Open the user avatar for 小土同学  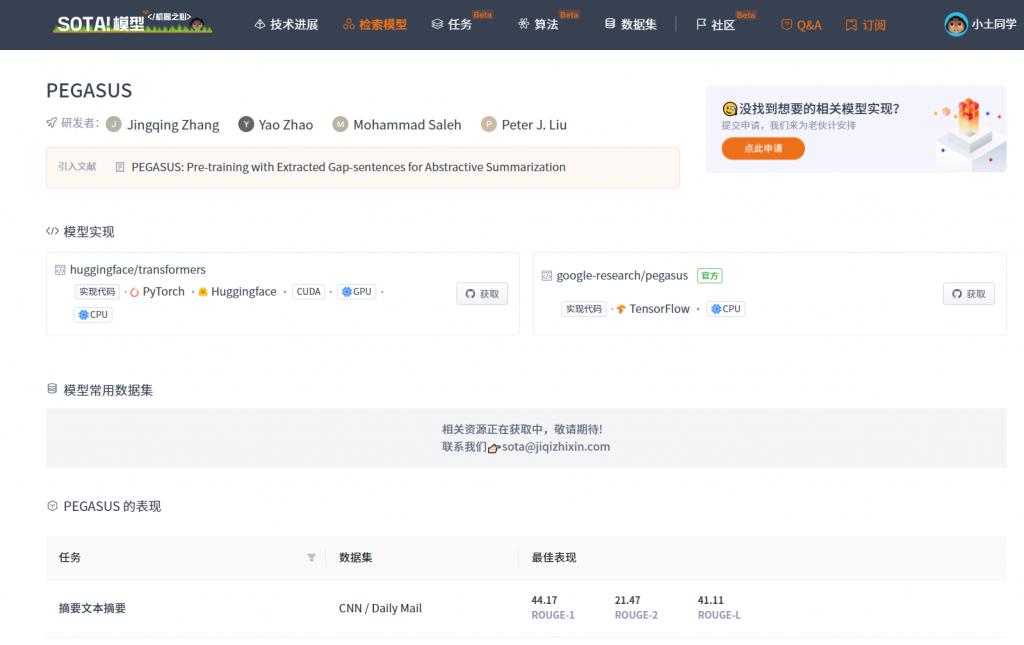[956, 25]
